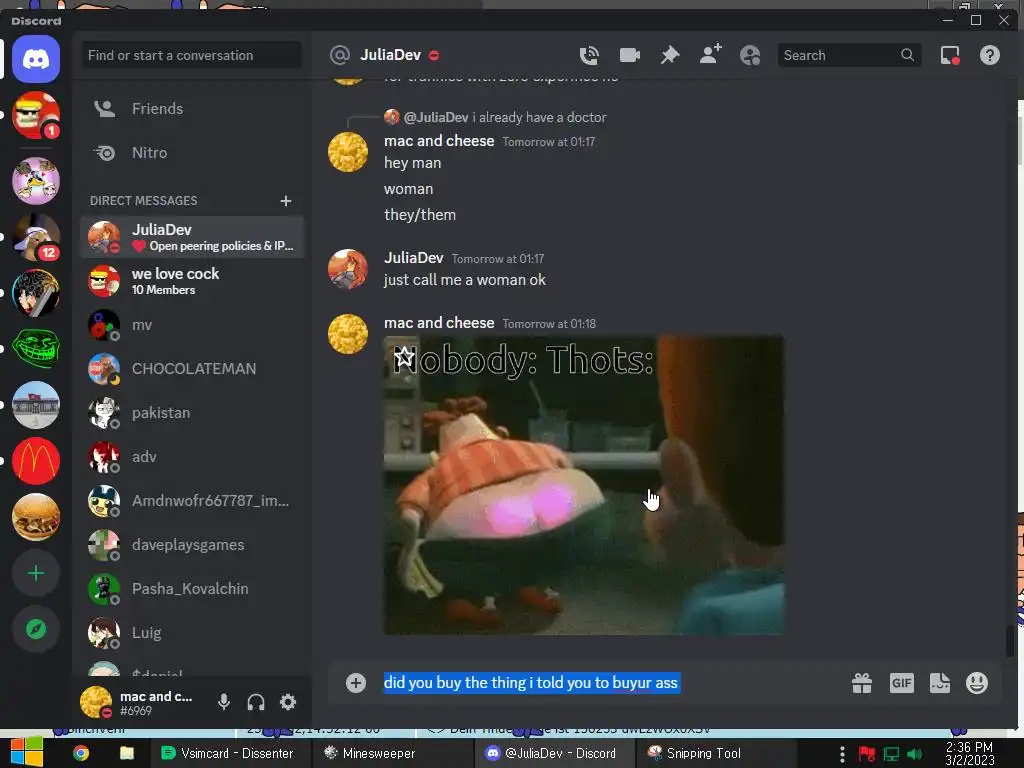Open Discord home direct messages button
Image resolution: width=1024 pixels, height=768 pixels.
tap(36, 59)
